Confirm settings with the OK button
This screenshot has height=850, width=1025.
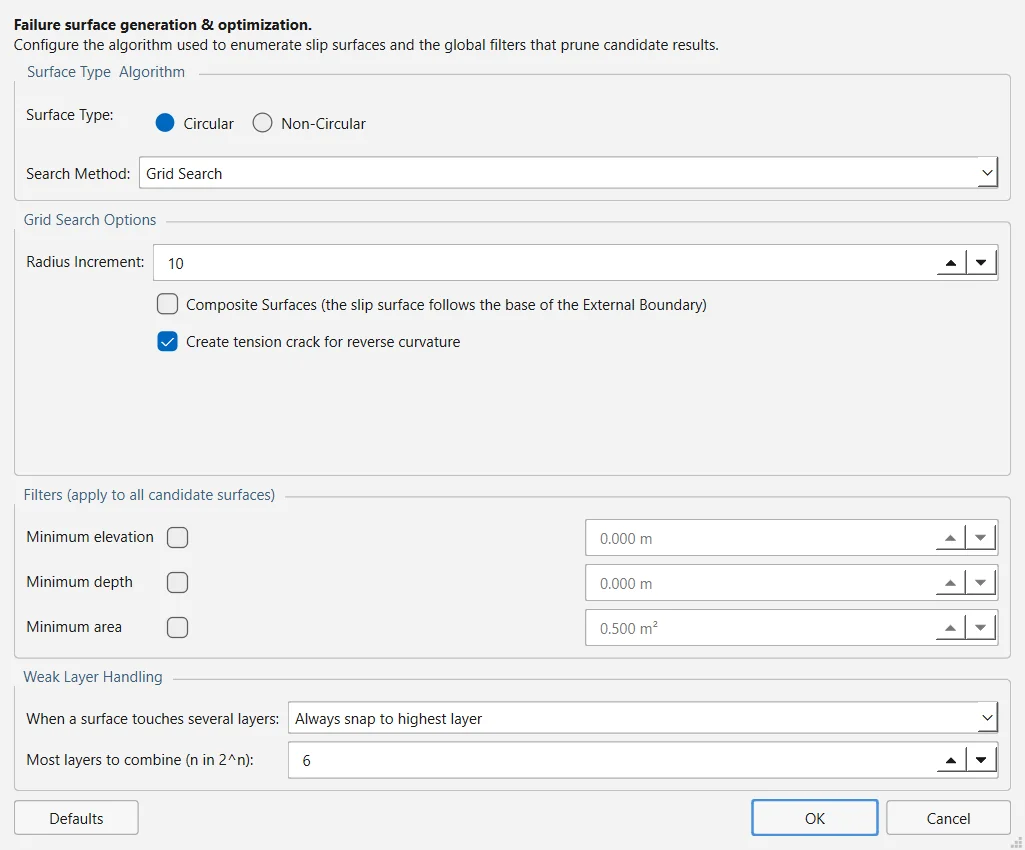click(815, 818)
